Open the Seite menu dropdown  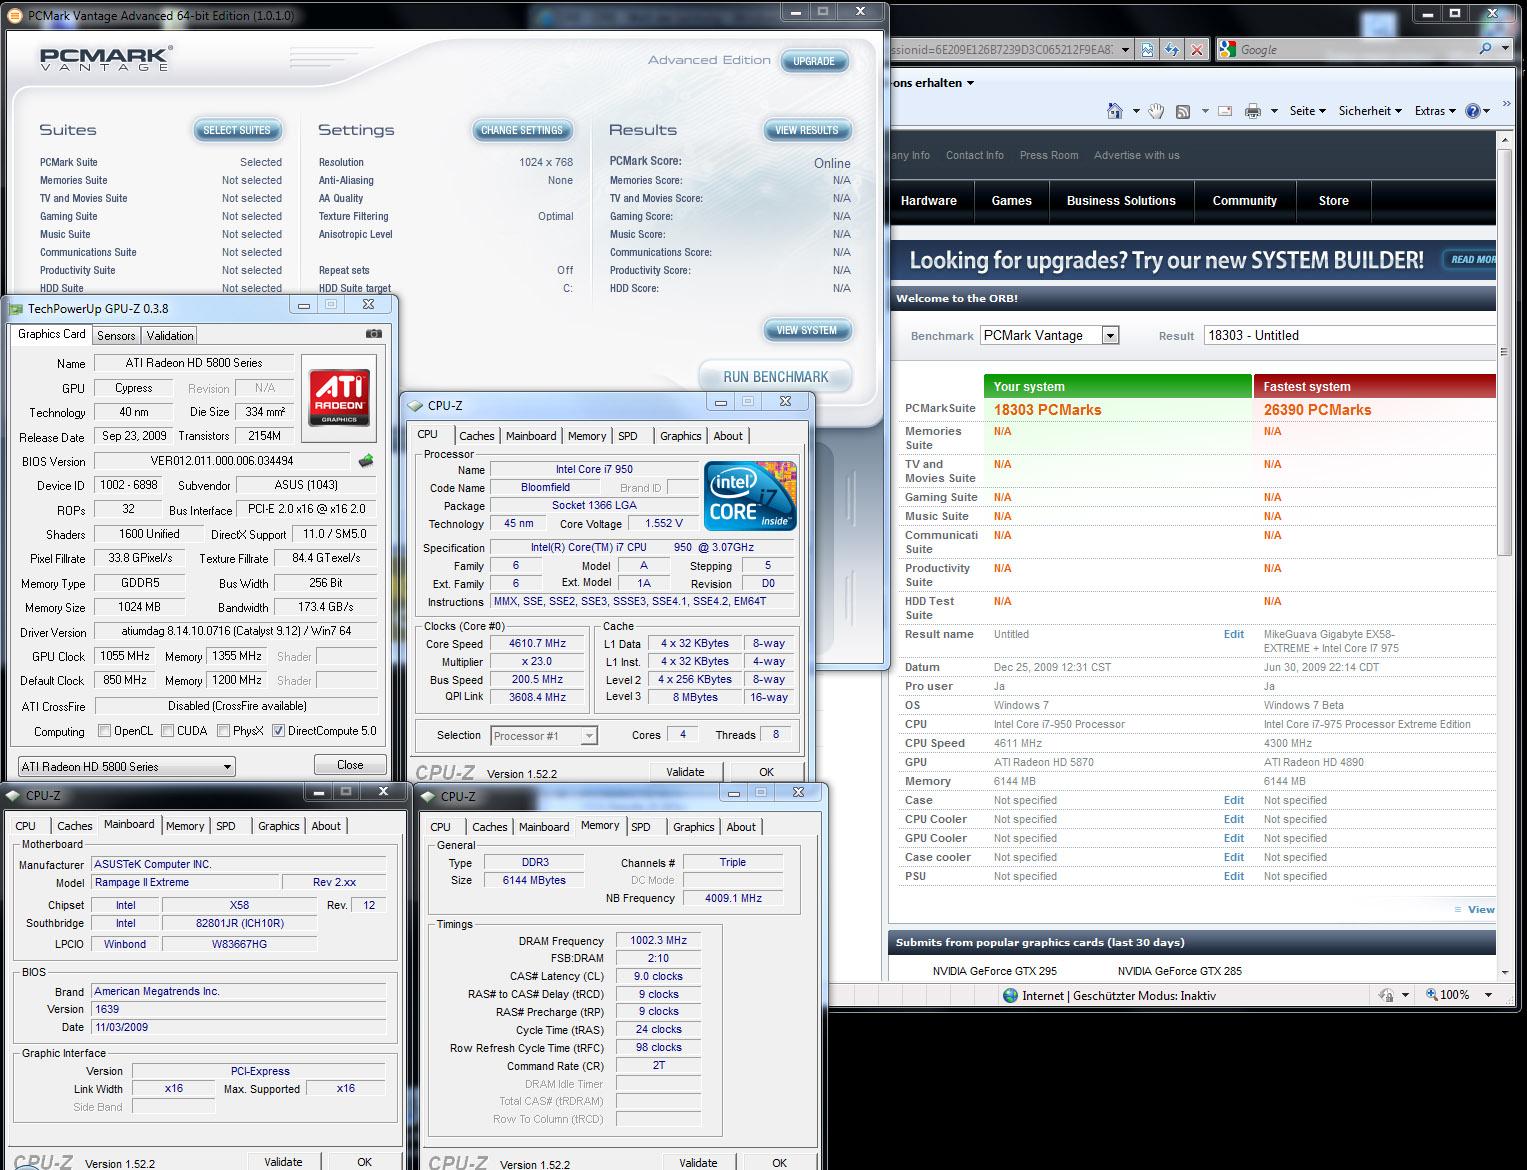tap(1307, 111)
